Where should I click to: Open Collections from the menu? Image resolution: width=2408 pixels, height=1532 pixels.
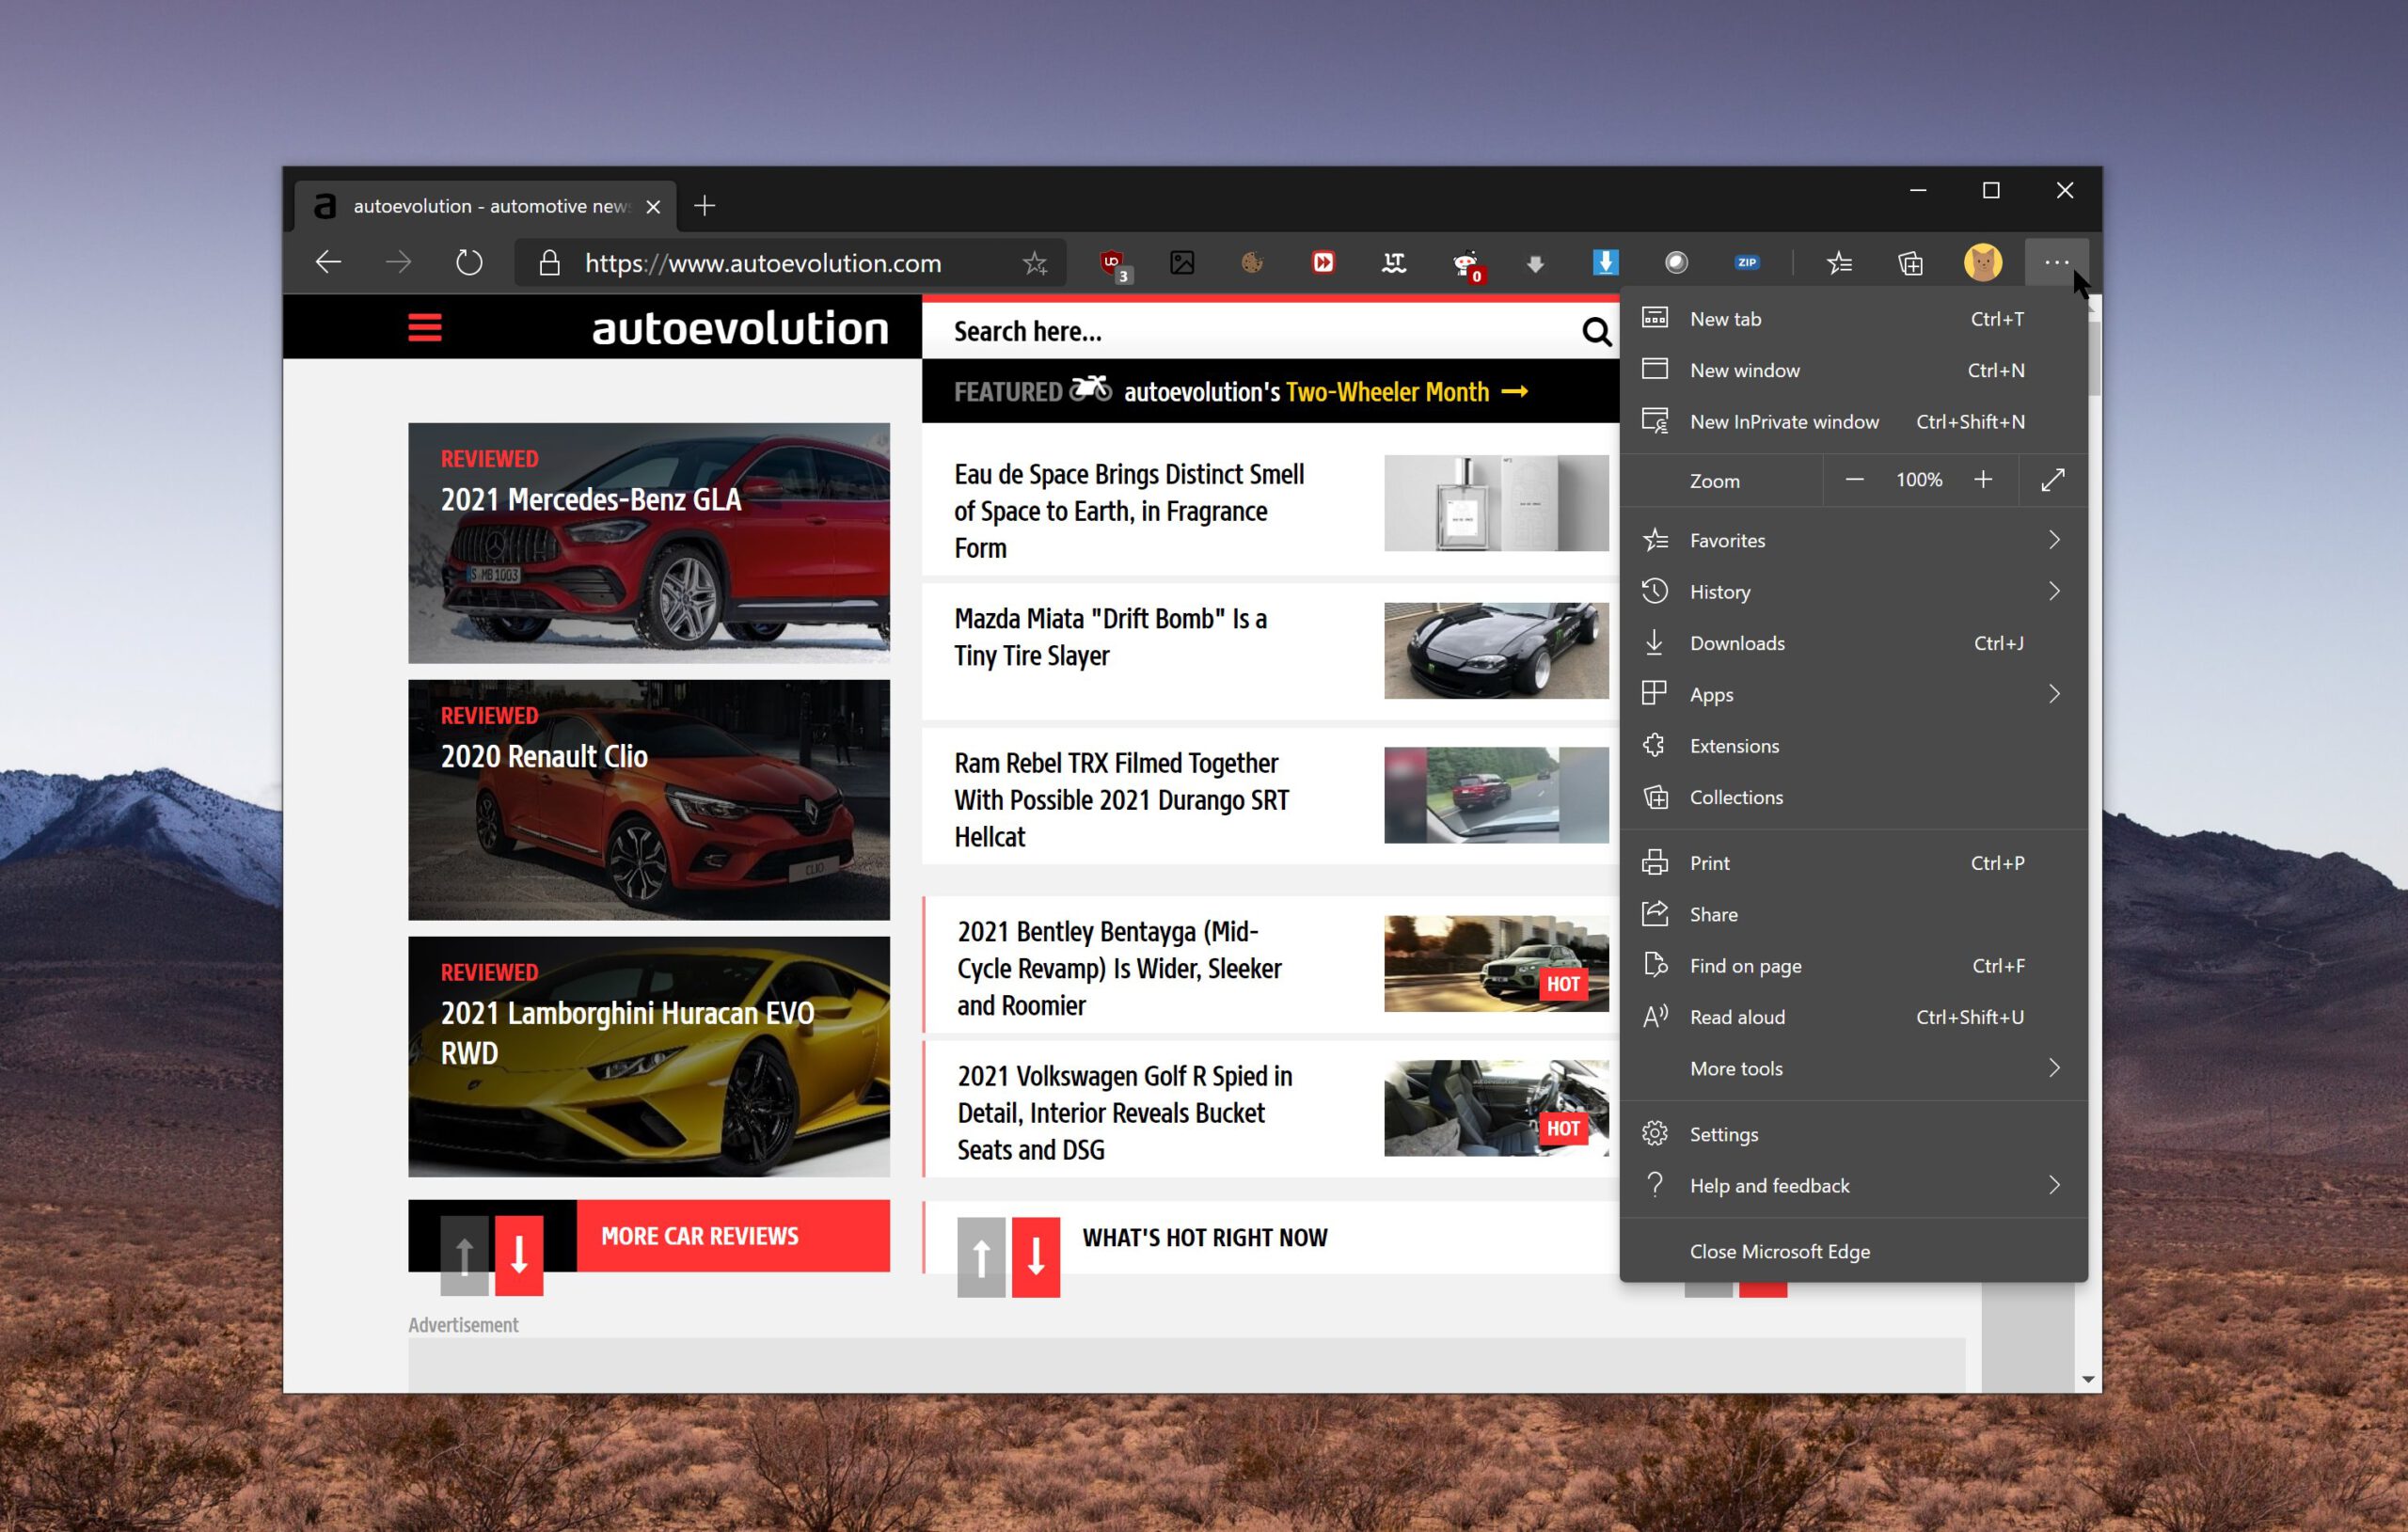pos(1853,797)
